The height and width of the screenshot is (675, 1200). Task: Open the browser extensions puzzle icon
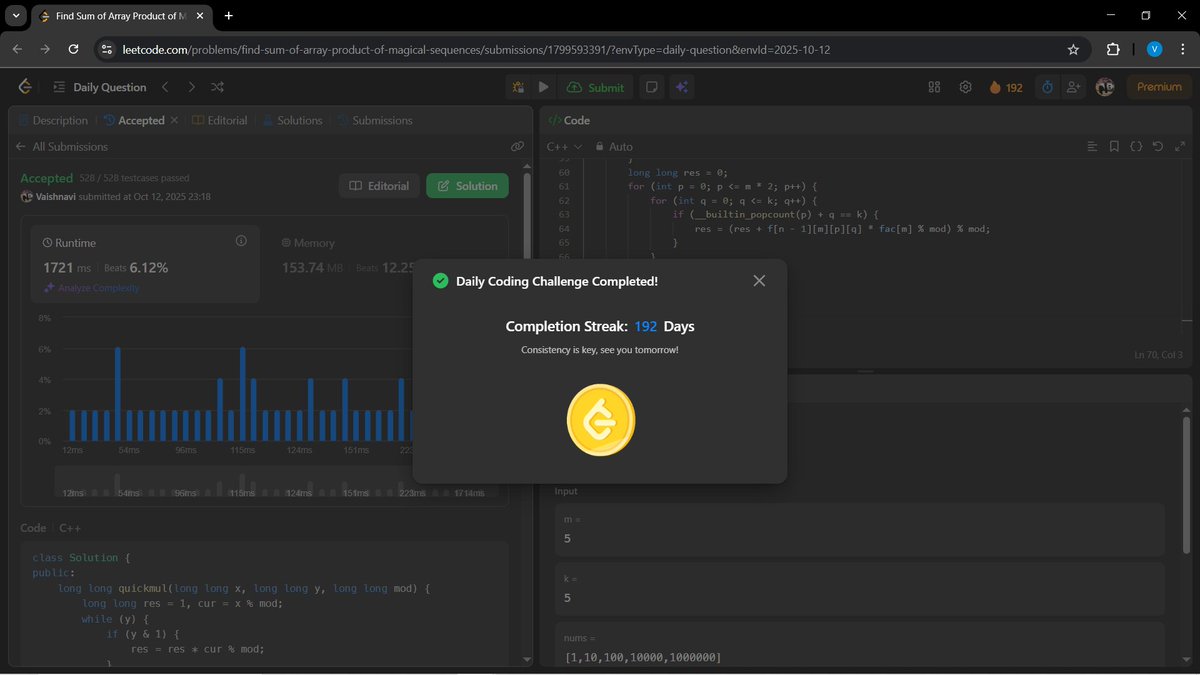pyautogui.click(x=1112, y=49)
